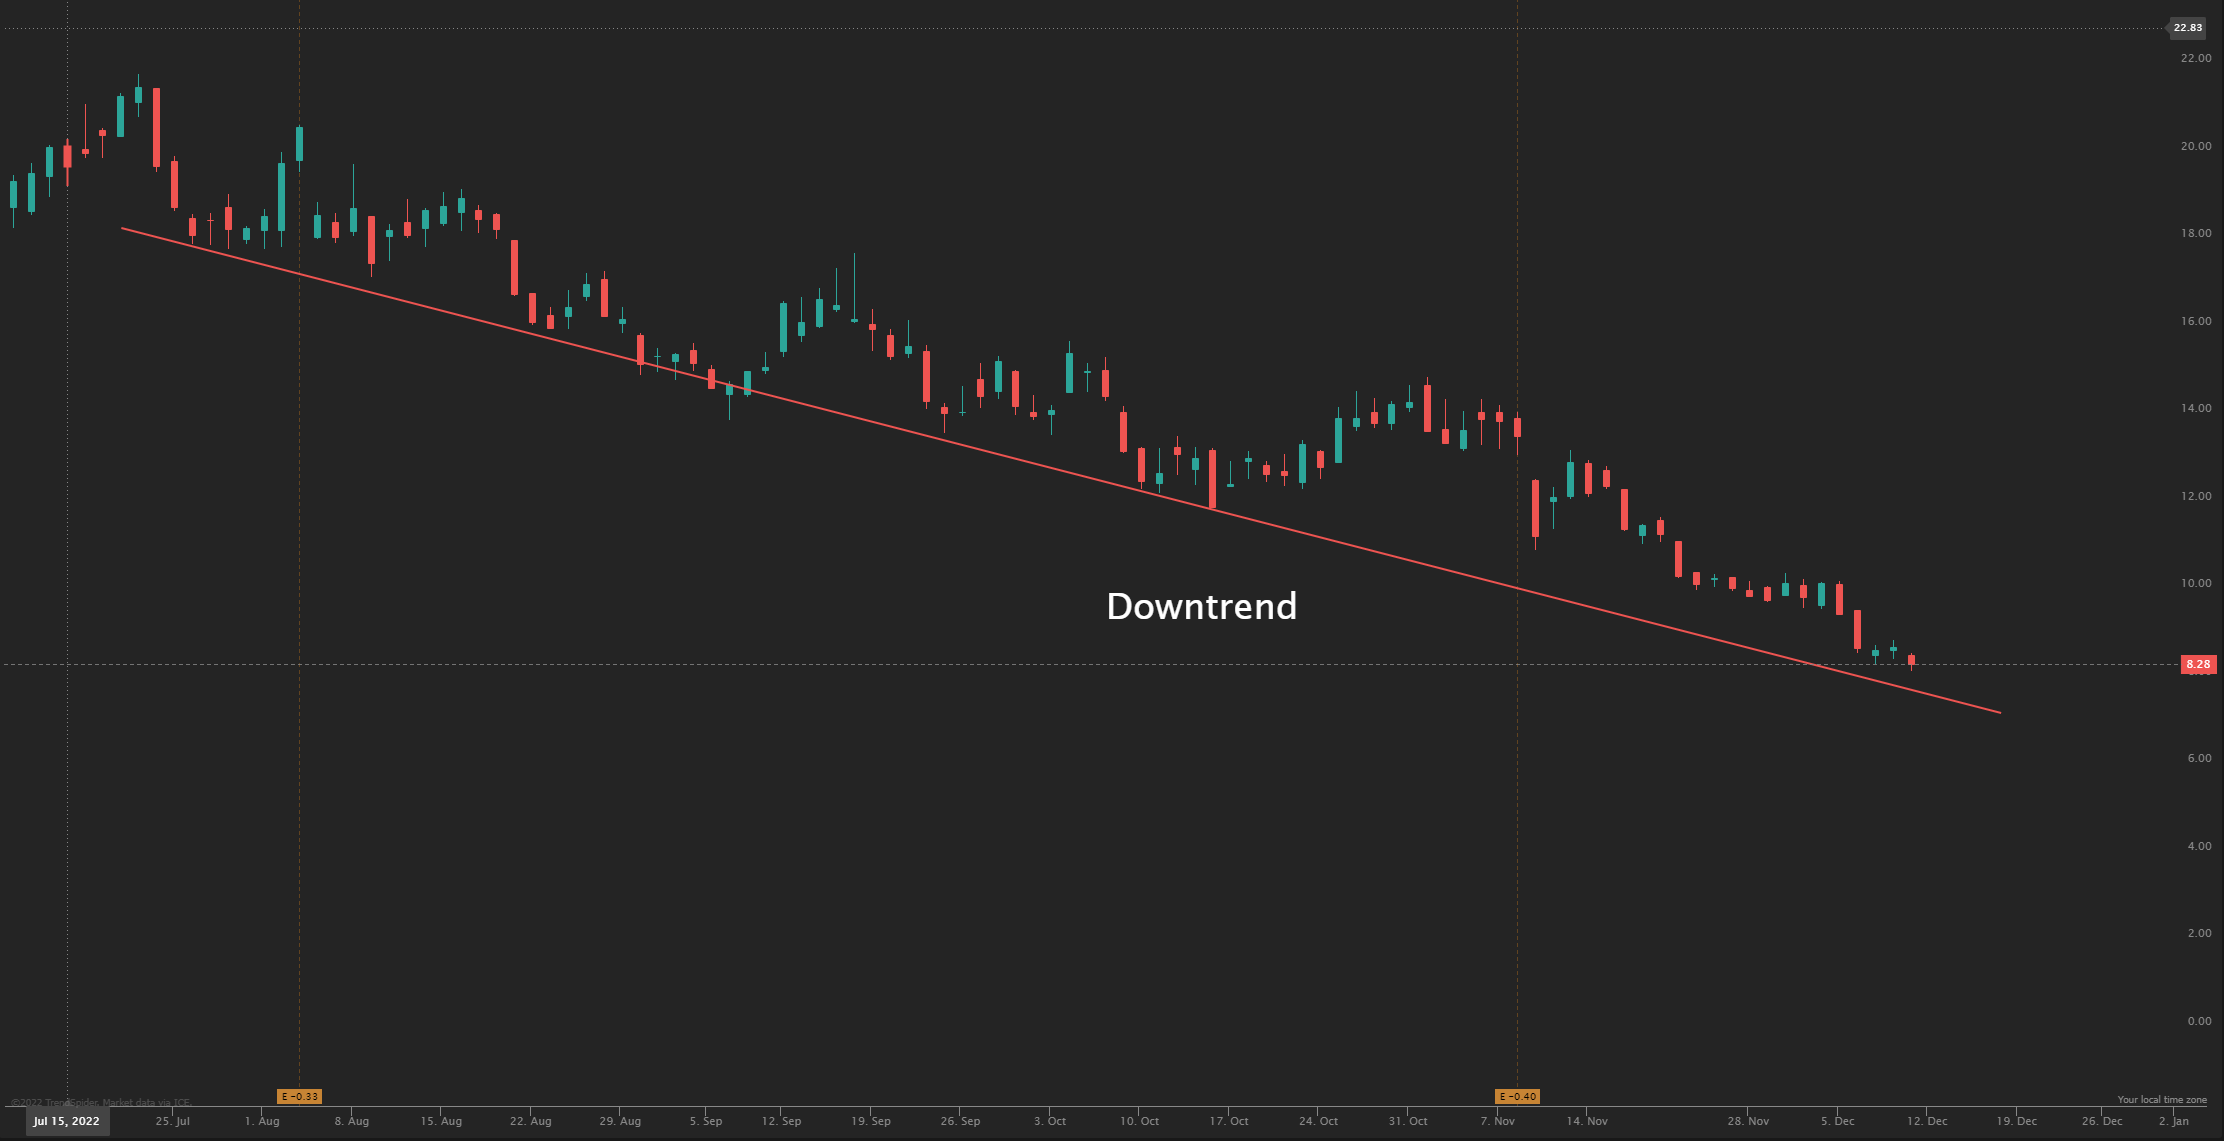This screenshot has height=1141, width=2224.
Task: Click the 19. Sep axis date
Action: (x=871, y=1121)
